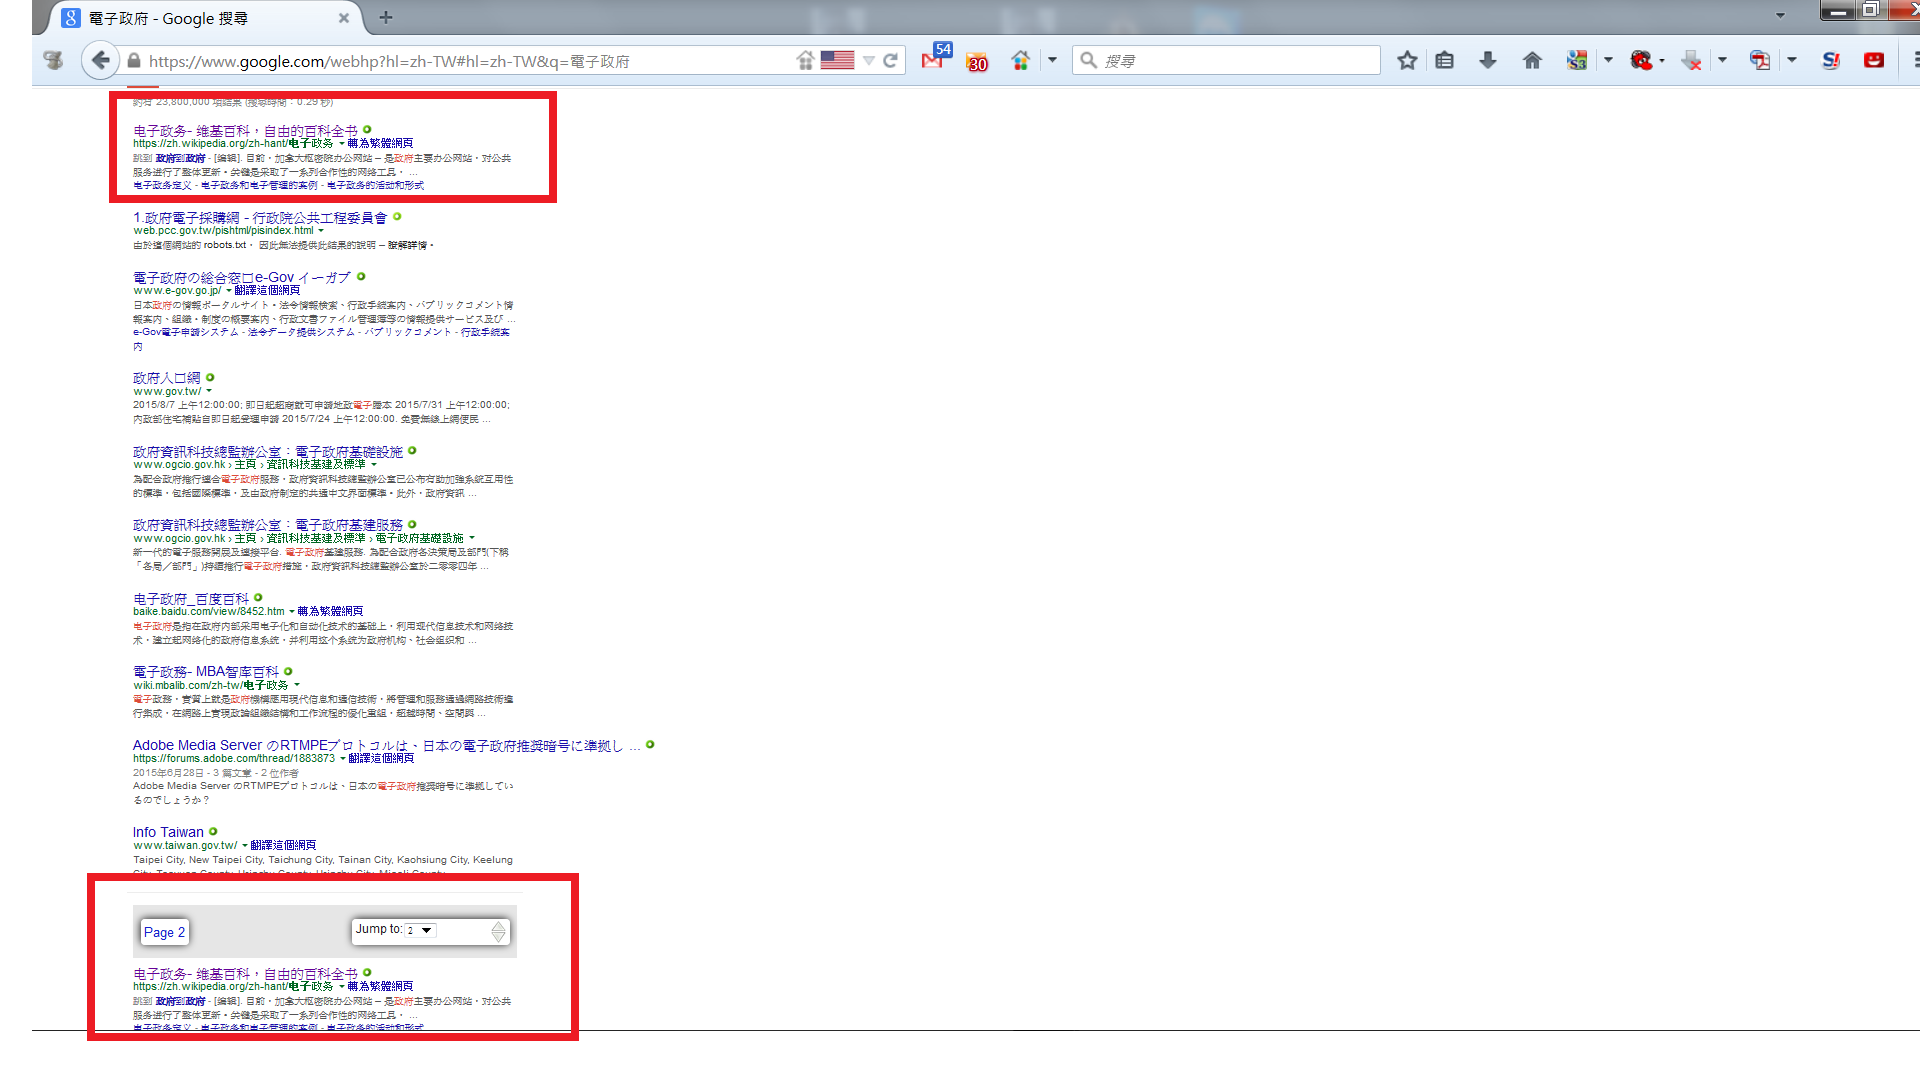1920x1080 pixels.
Task: Click the up-down stepper beside Jump to
Action: [498, 931]
